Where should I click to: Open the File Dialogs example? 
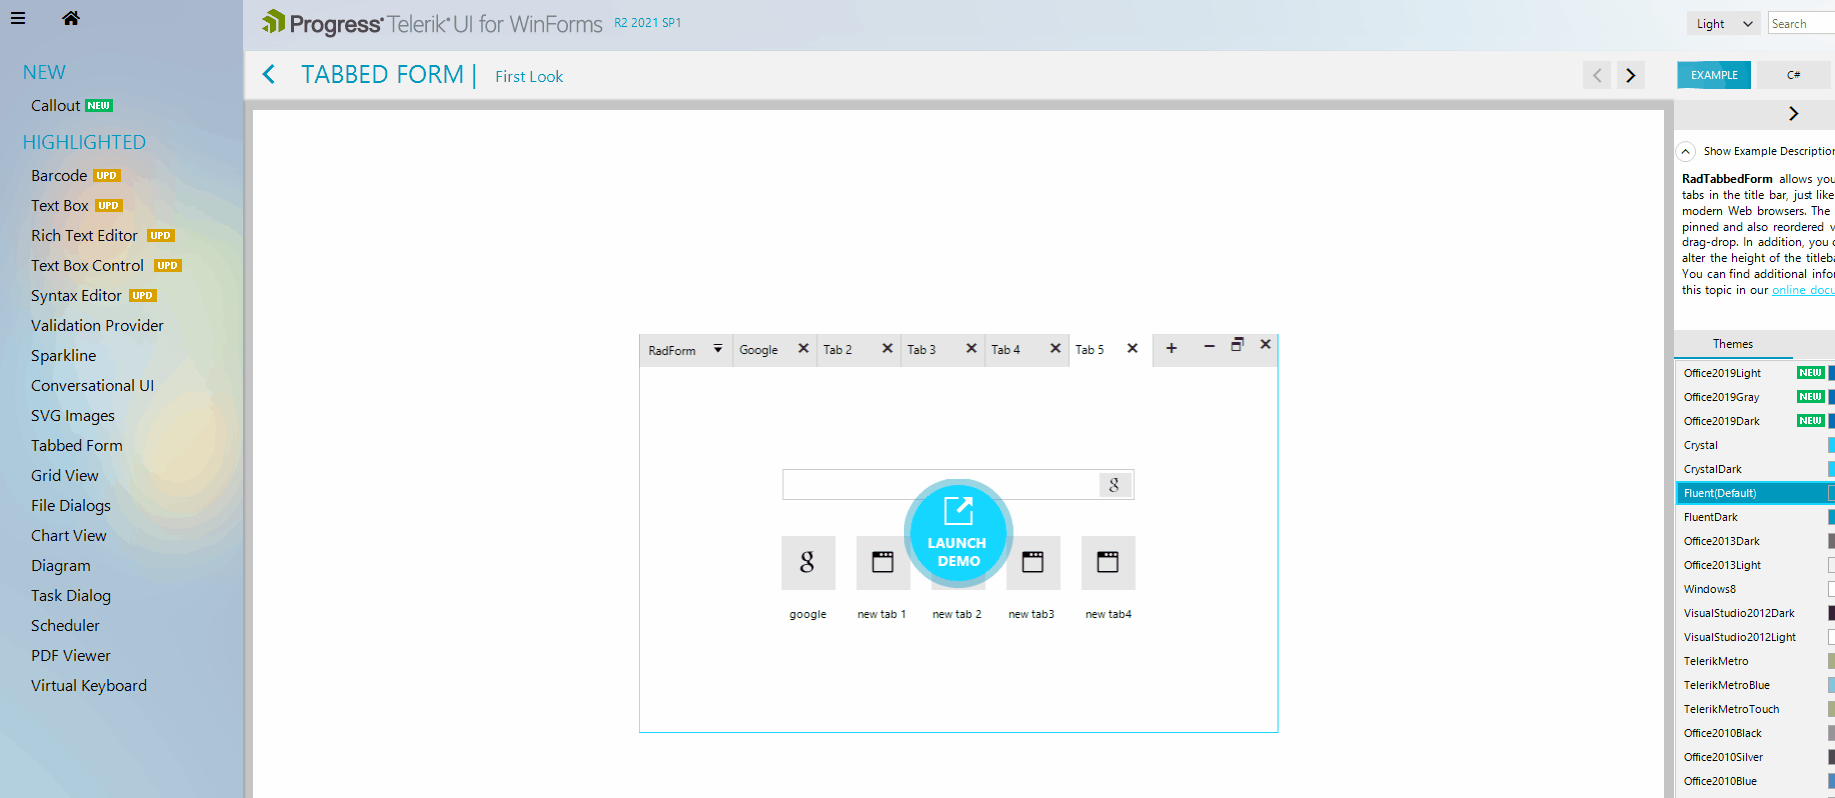[71, 505]
